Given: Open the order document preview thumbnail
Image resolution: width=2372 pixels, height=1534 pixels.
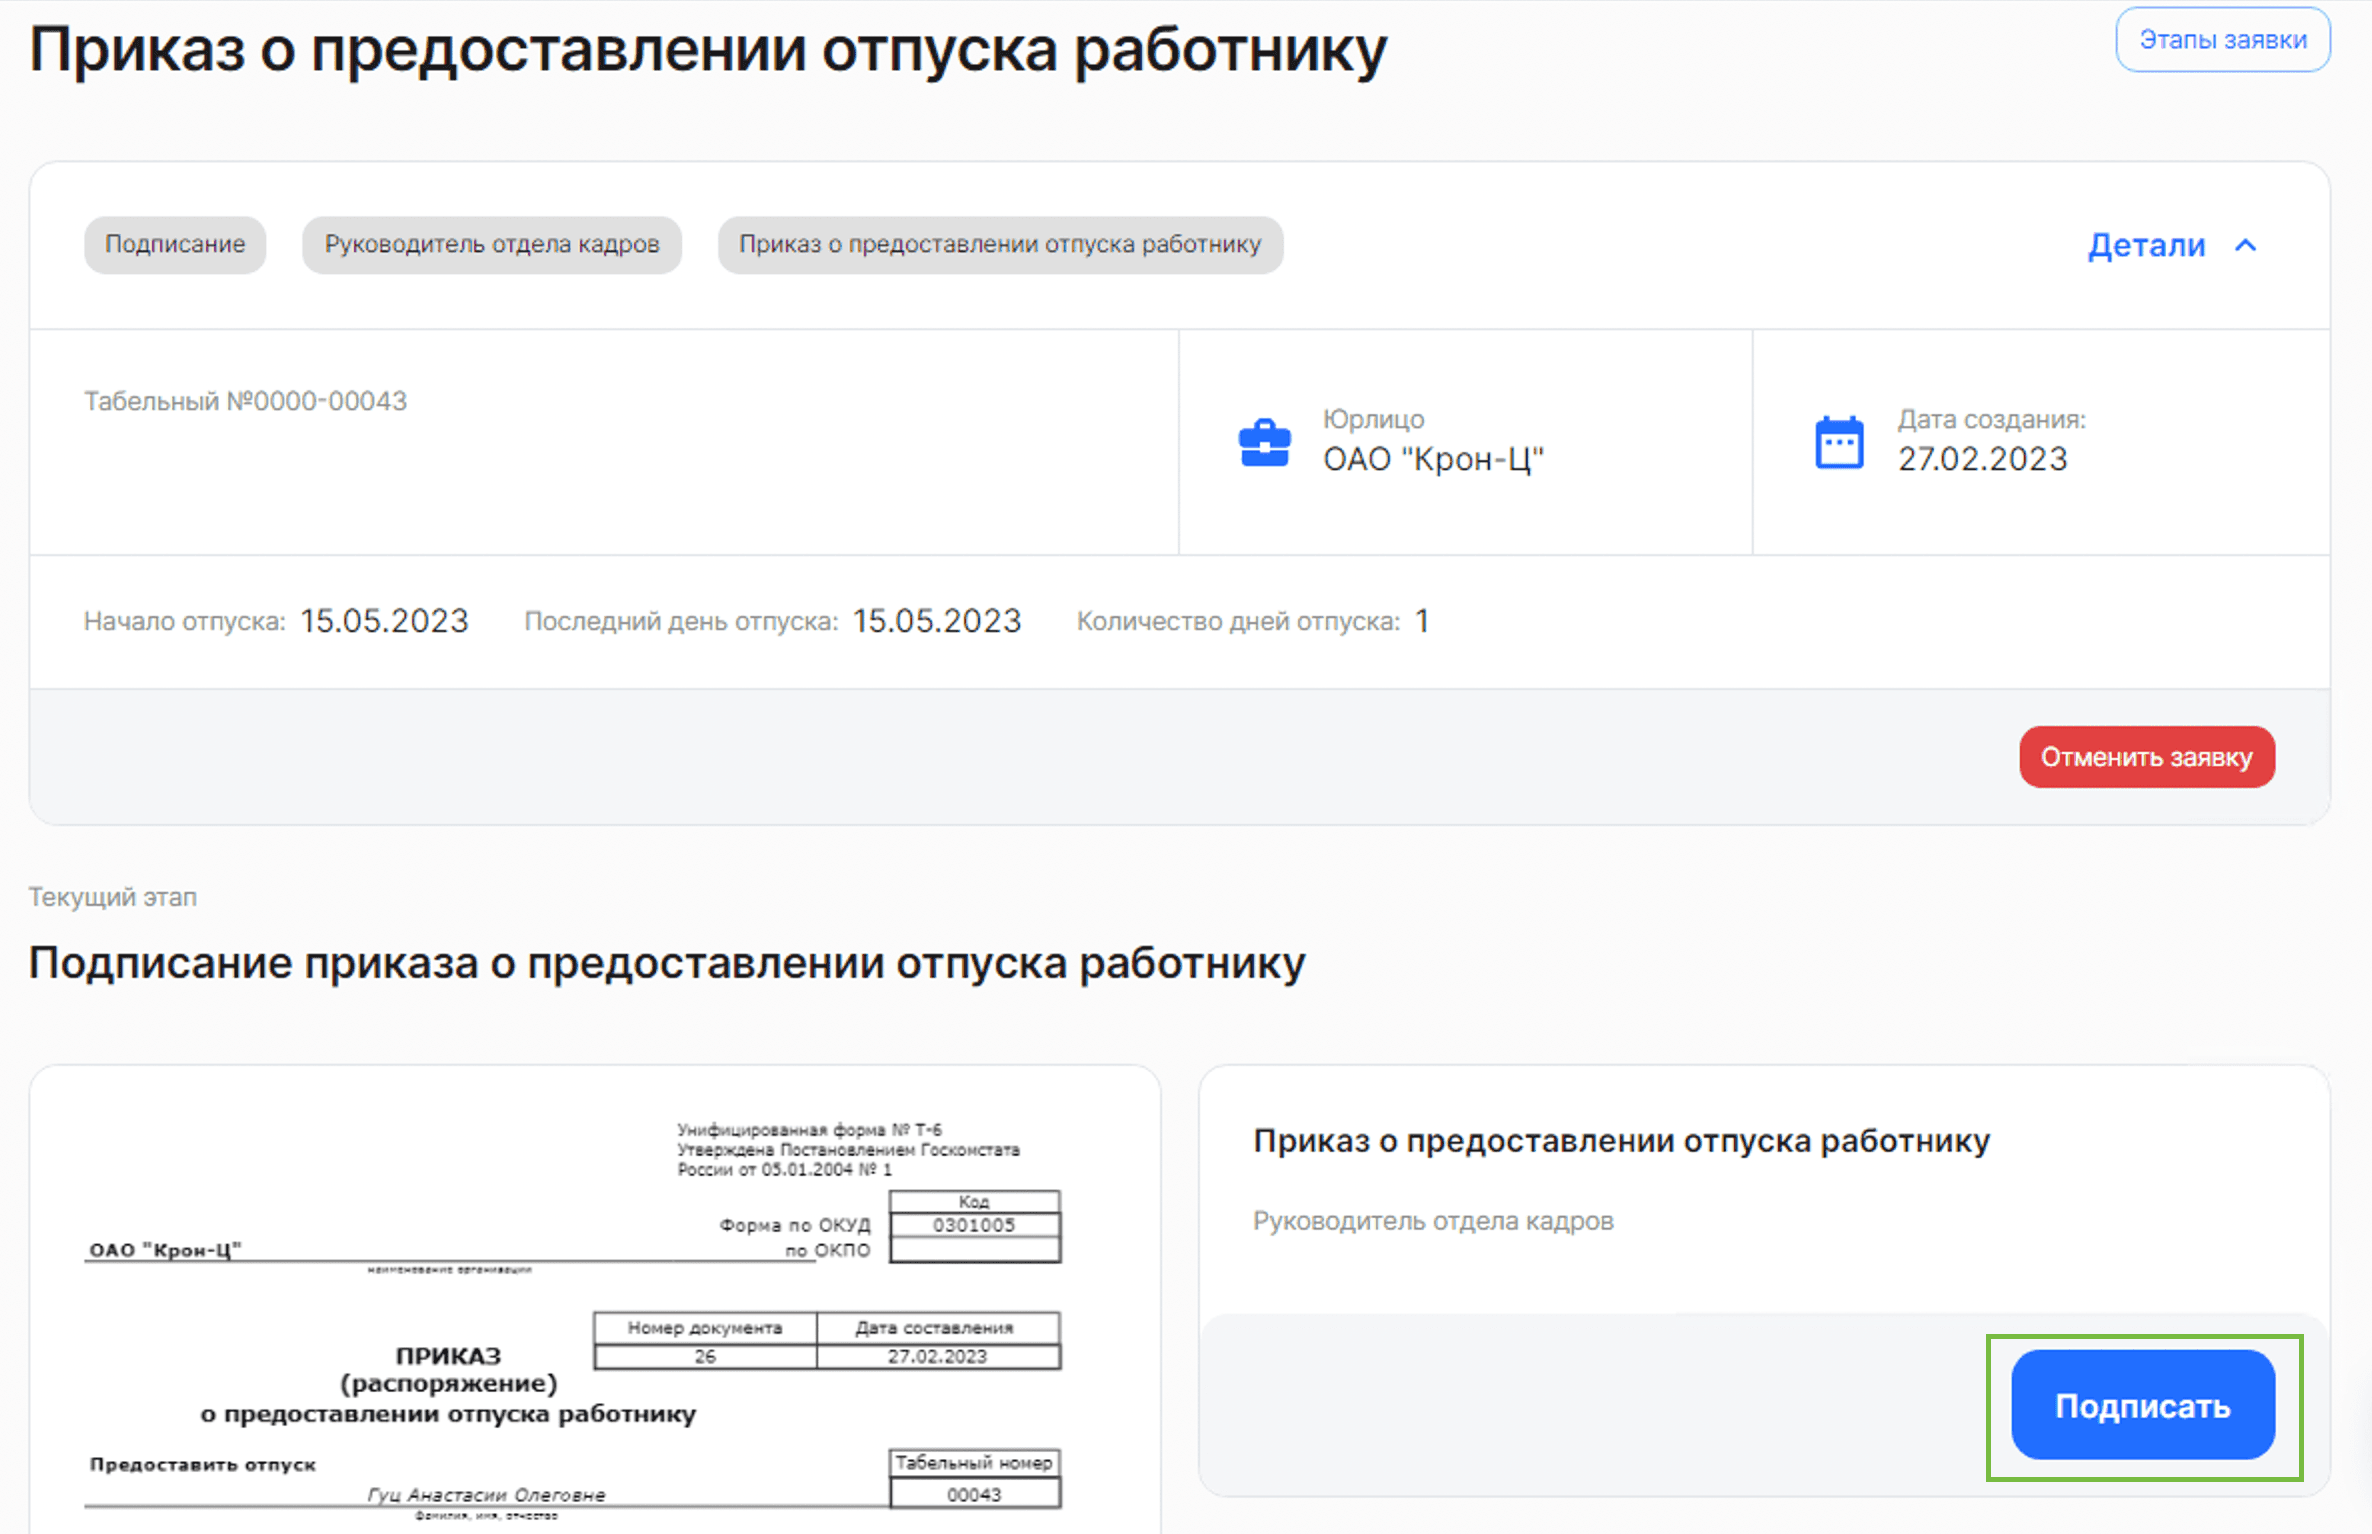Looking at the screenshot, I should (x=595, y=1300).
